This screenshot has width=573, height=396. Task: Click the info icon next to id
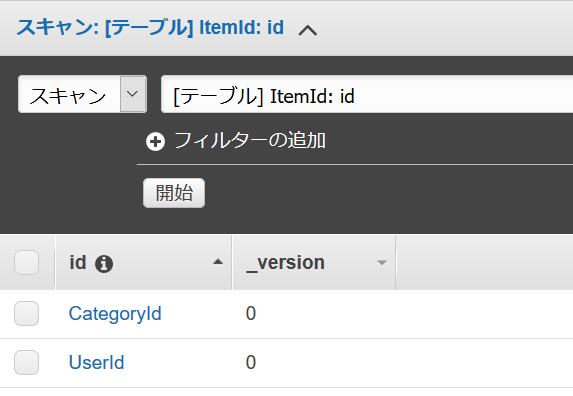point(104,264)
